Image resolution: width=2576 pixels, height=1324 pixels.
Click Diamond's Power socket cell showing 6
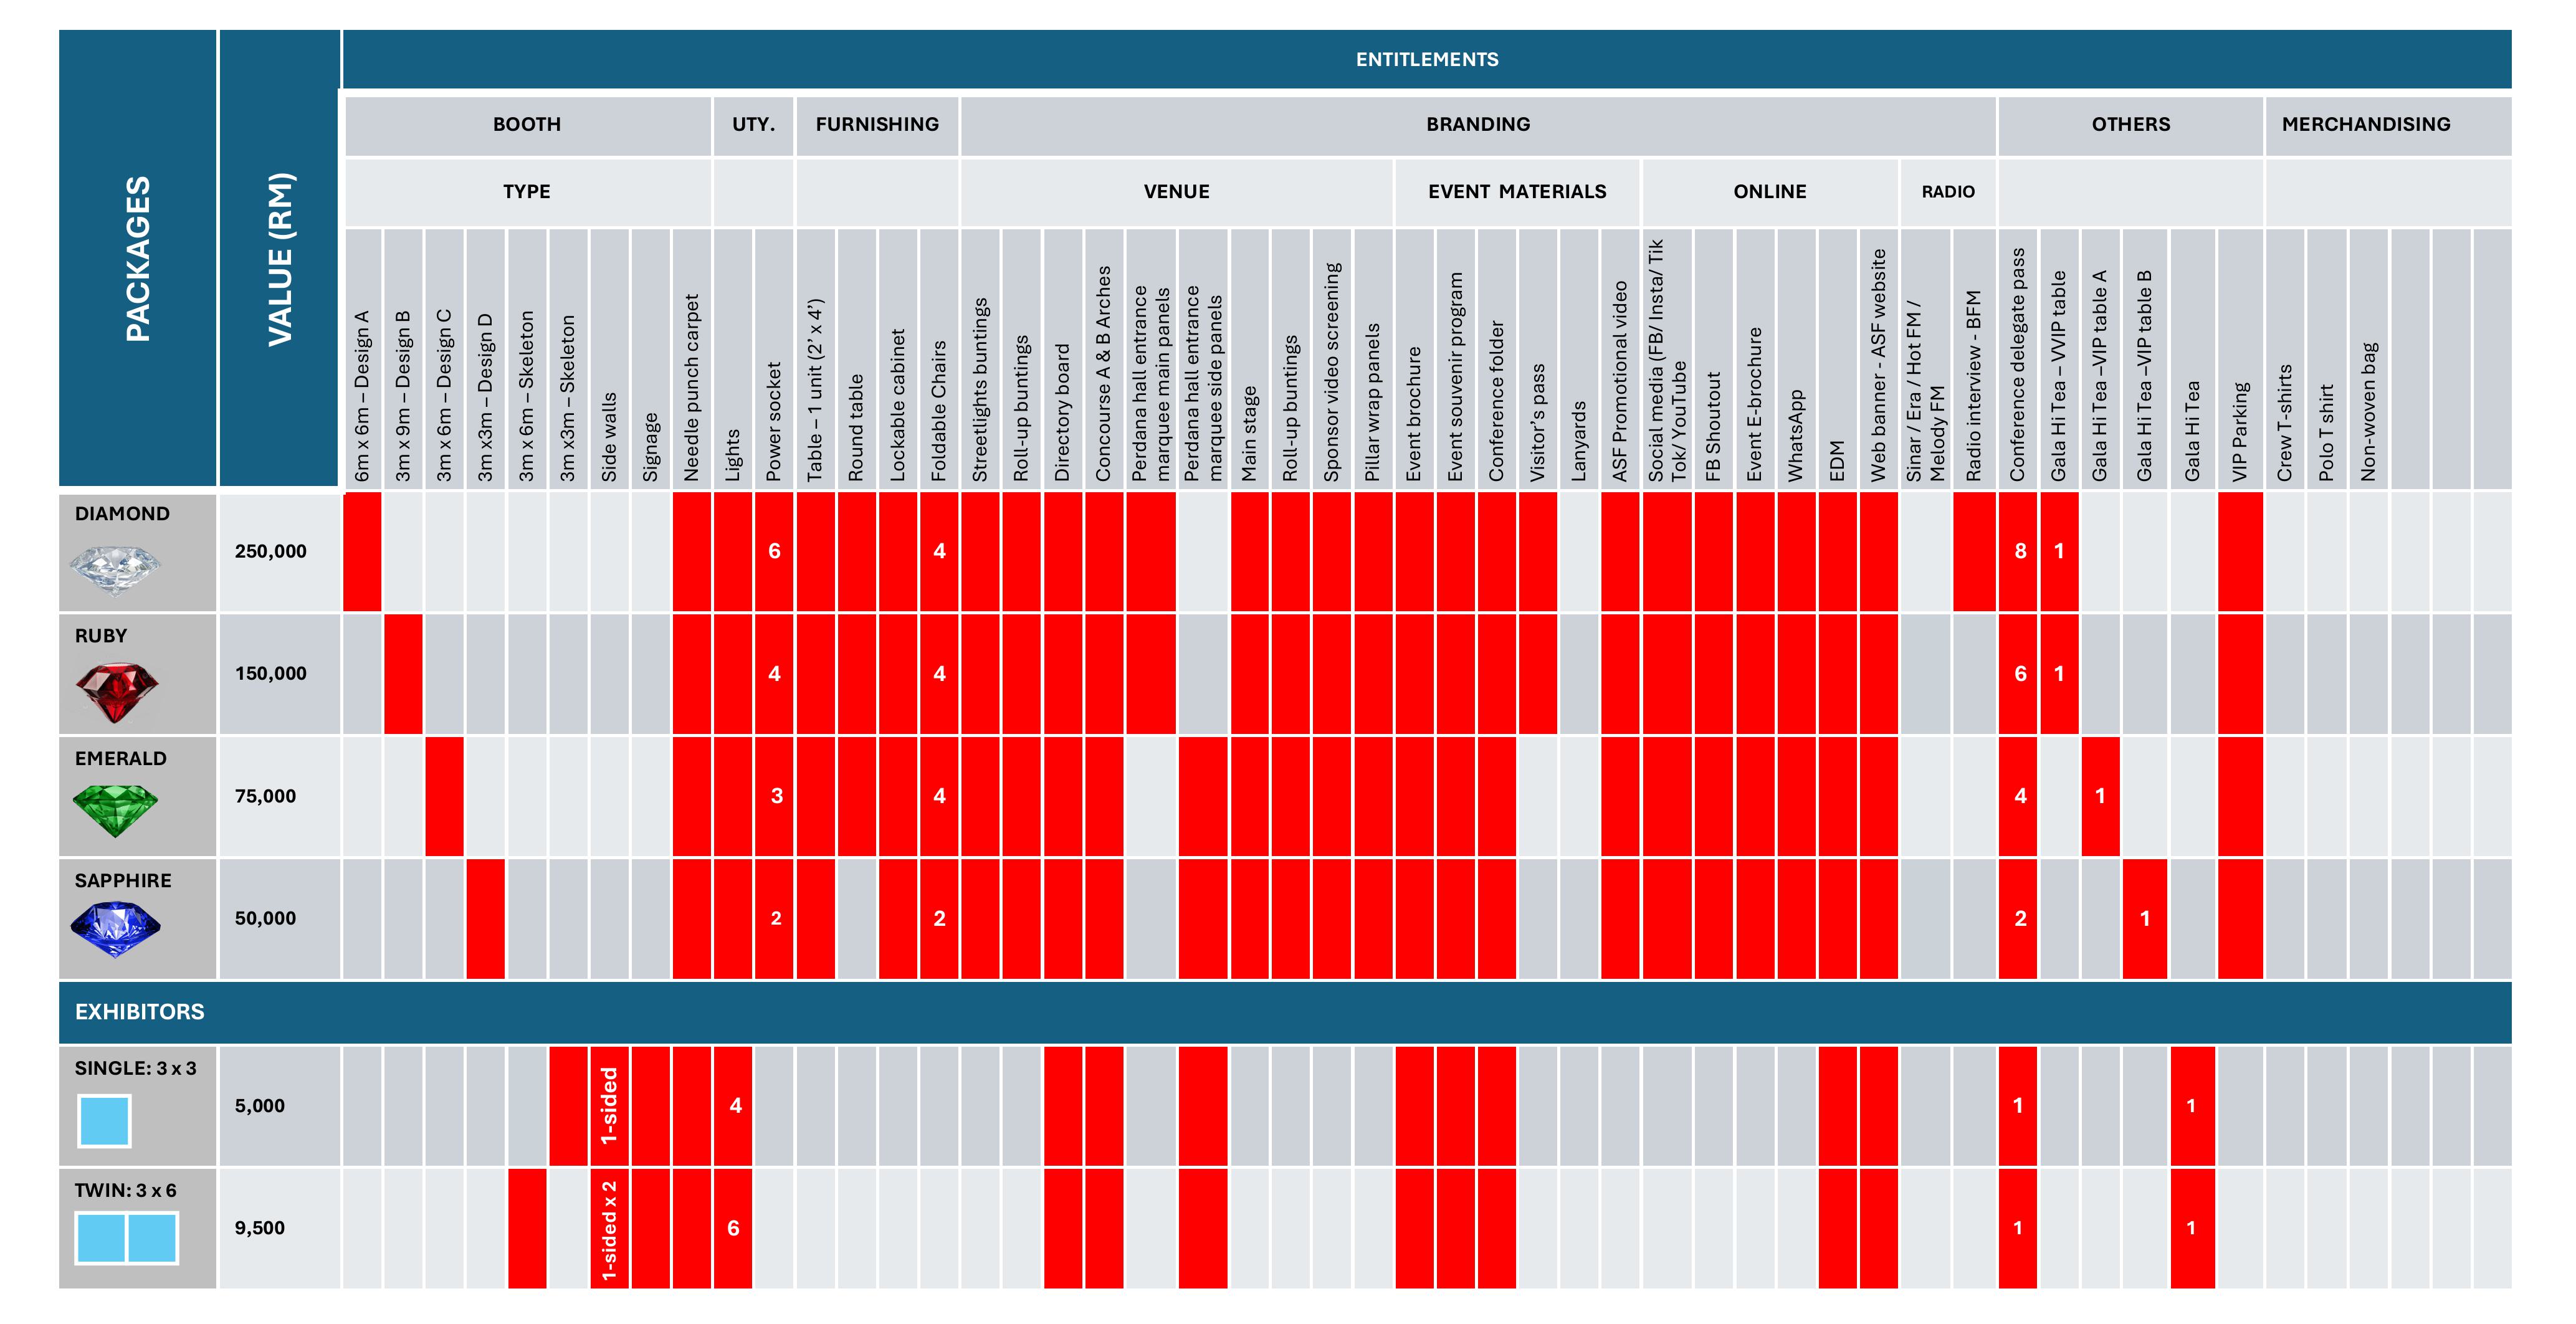click(x=774, y=551)
